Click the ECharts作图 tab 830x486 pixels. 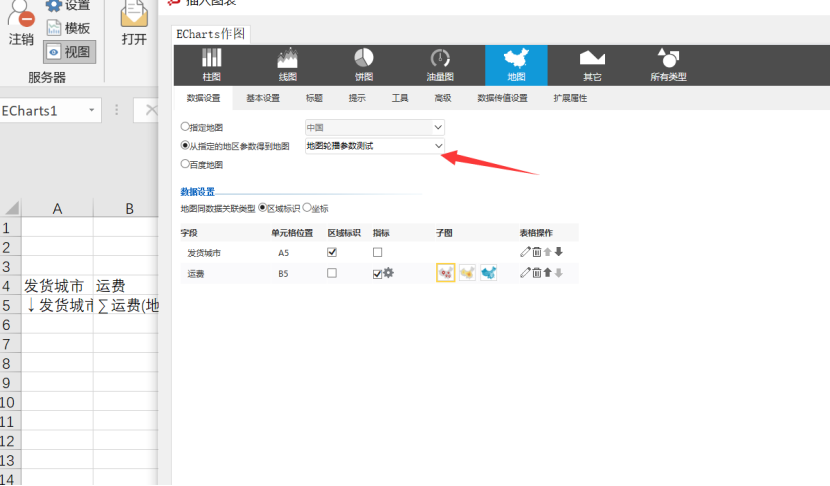211,34
